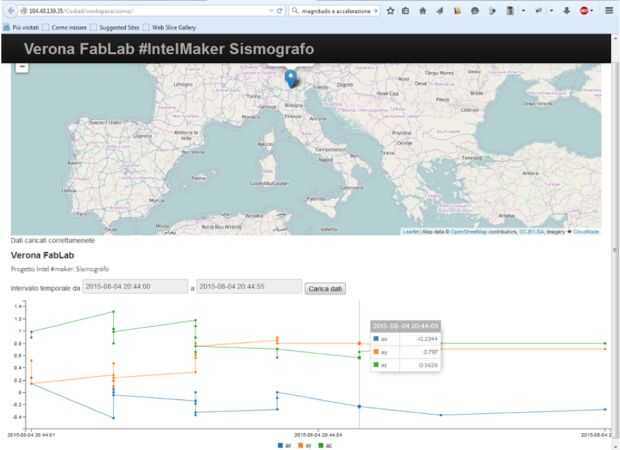Reload the page with the refresh icon
Screen dimensions: 620x450
click(280, 11)
